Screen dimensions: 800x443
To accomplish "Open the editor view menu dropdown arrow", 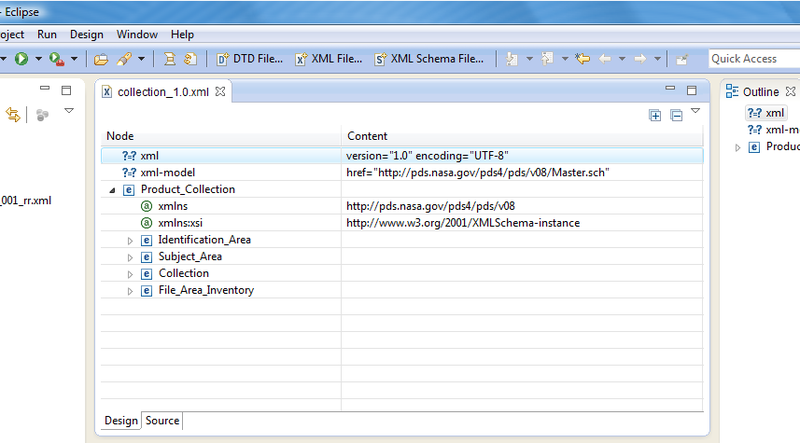I will tap(695, 111).
